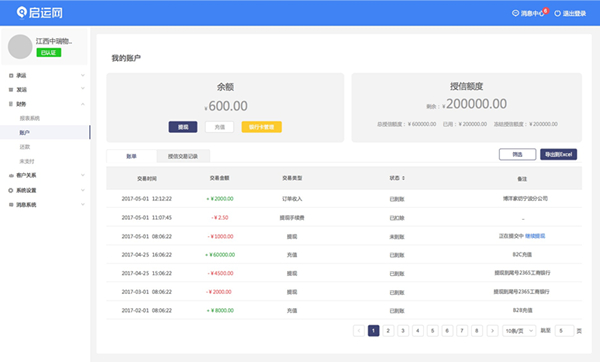
Task: Expand the 系统设置 menu chevron
Action: (x=83, y=190)
